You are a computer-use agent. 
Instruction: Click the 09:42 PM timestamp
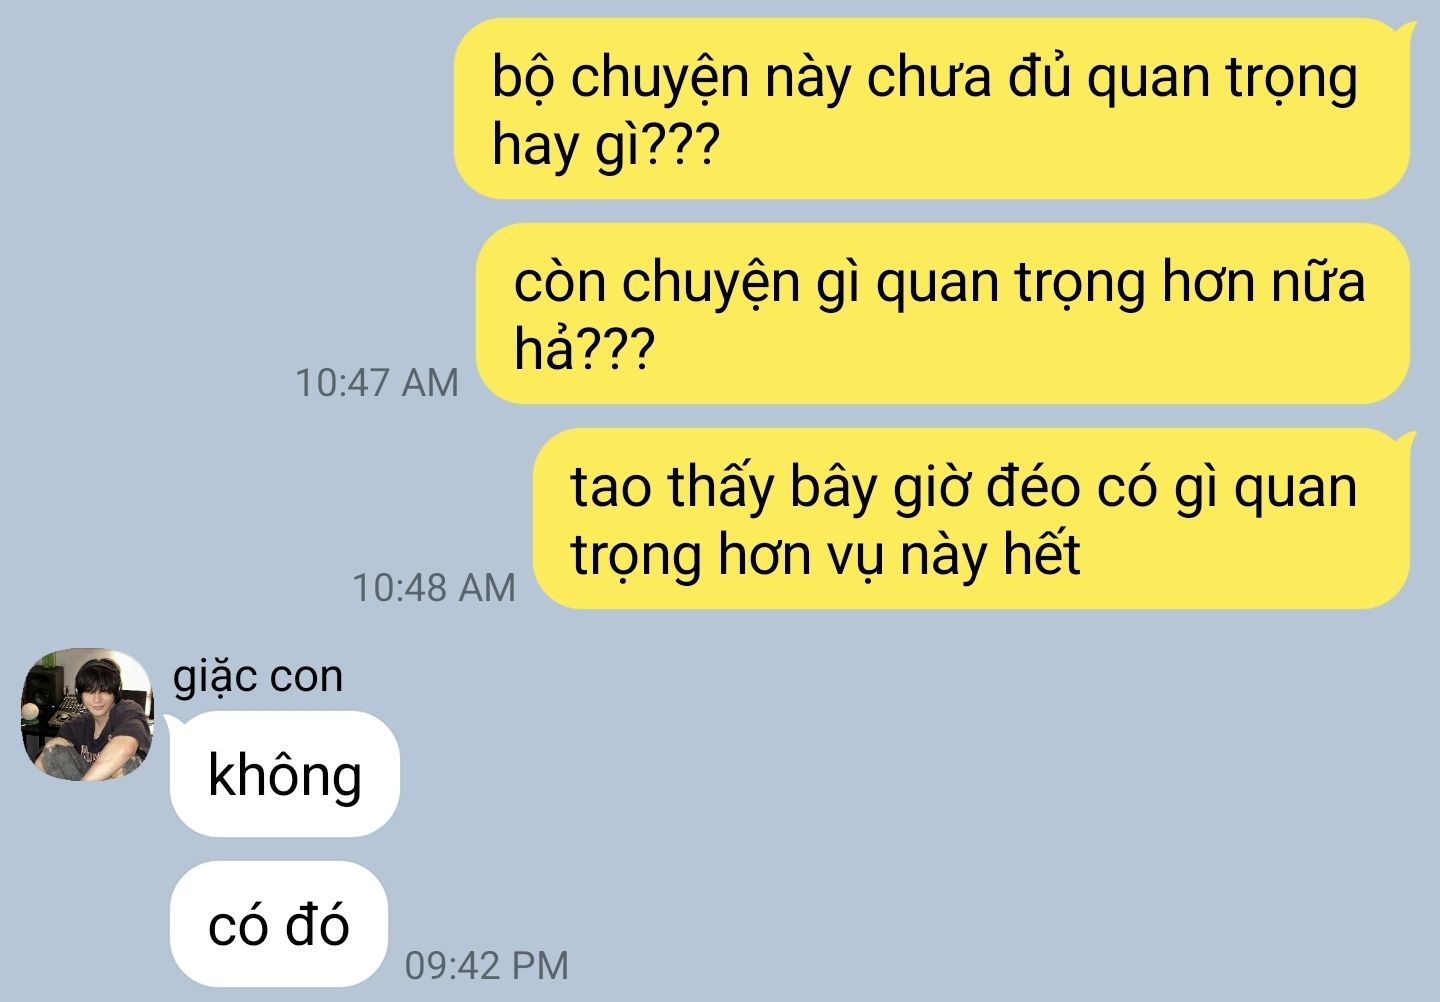pos(487,965)
